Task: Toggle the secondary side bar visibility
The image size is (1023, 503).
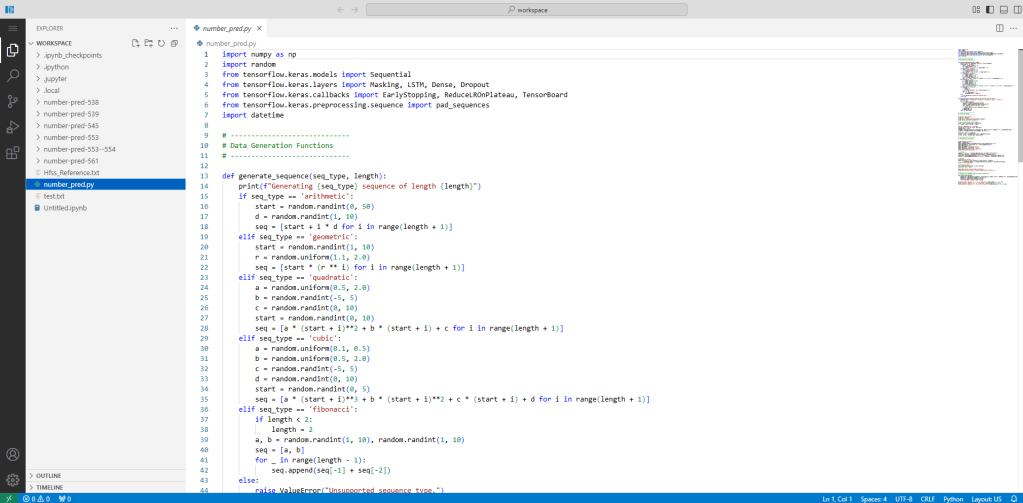Action: pos(1016,9)
